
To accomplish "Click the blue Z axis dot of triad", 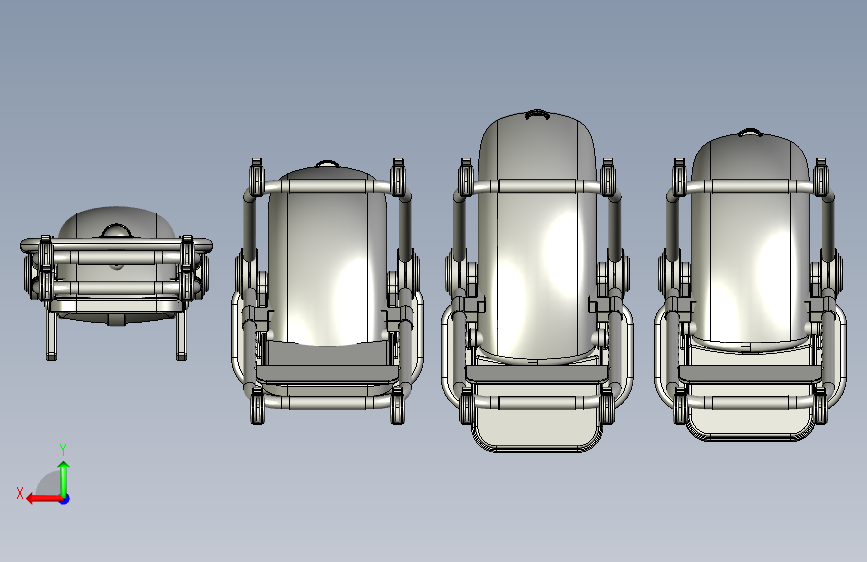I will [x=65, y=500].
